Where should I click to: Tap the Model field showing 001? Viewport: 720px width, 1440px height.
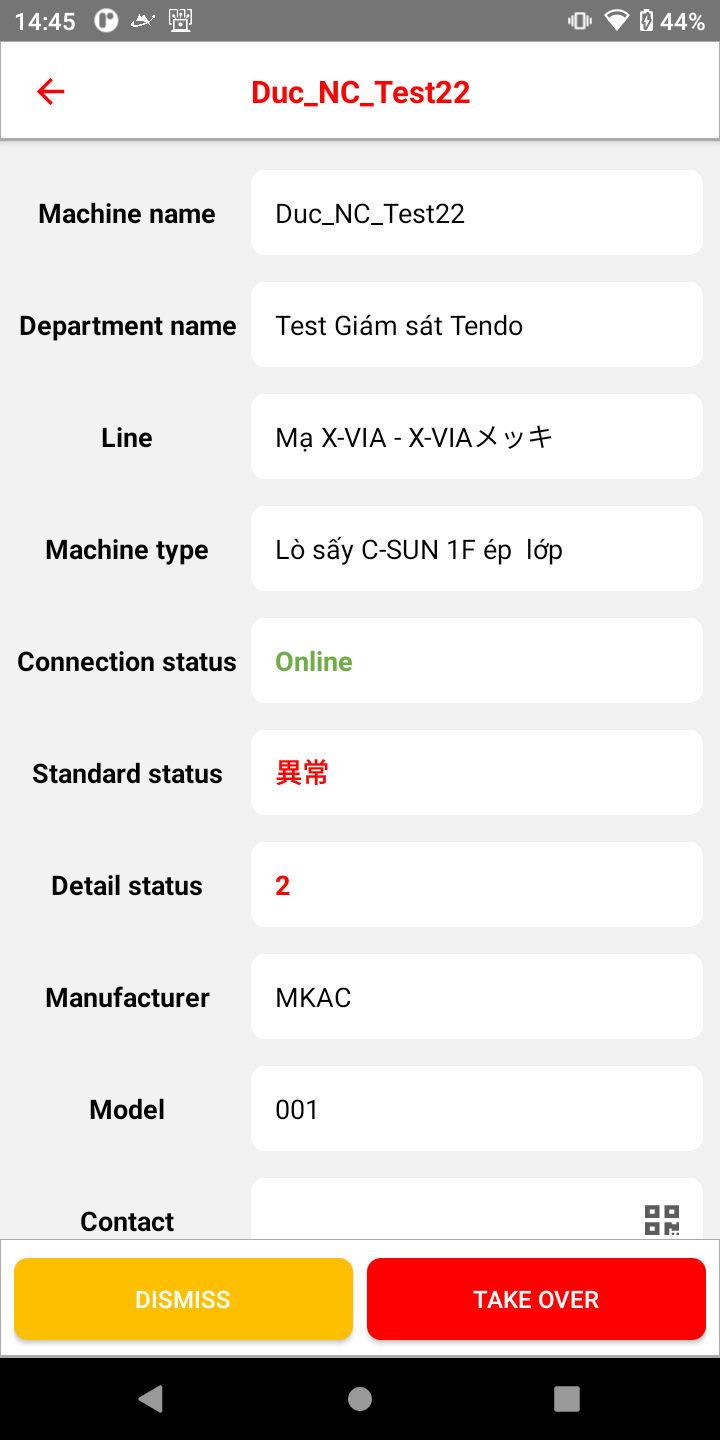[x=476, y=1109]
